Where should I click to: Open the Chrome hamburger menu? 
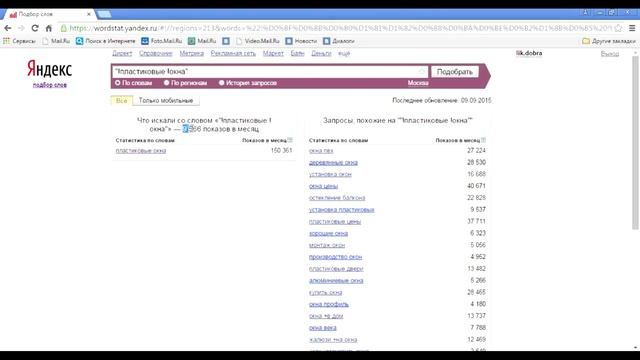(632, 28)
